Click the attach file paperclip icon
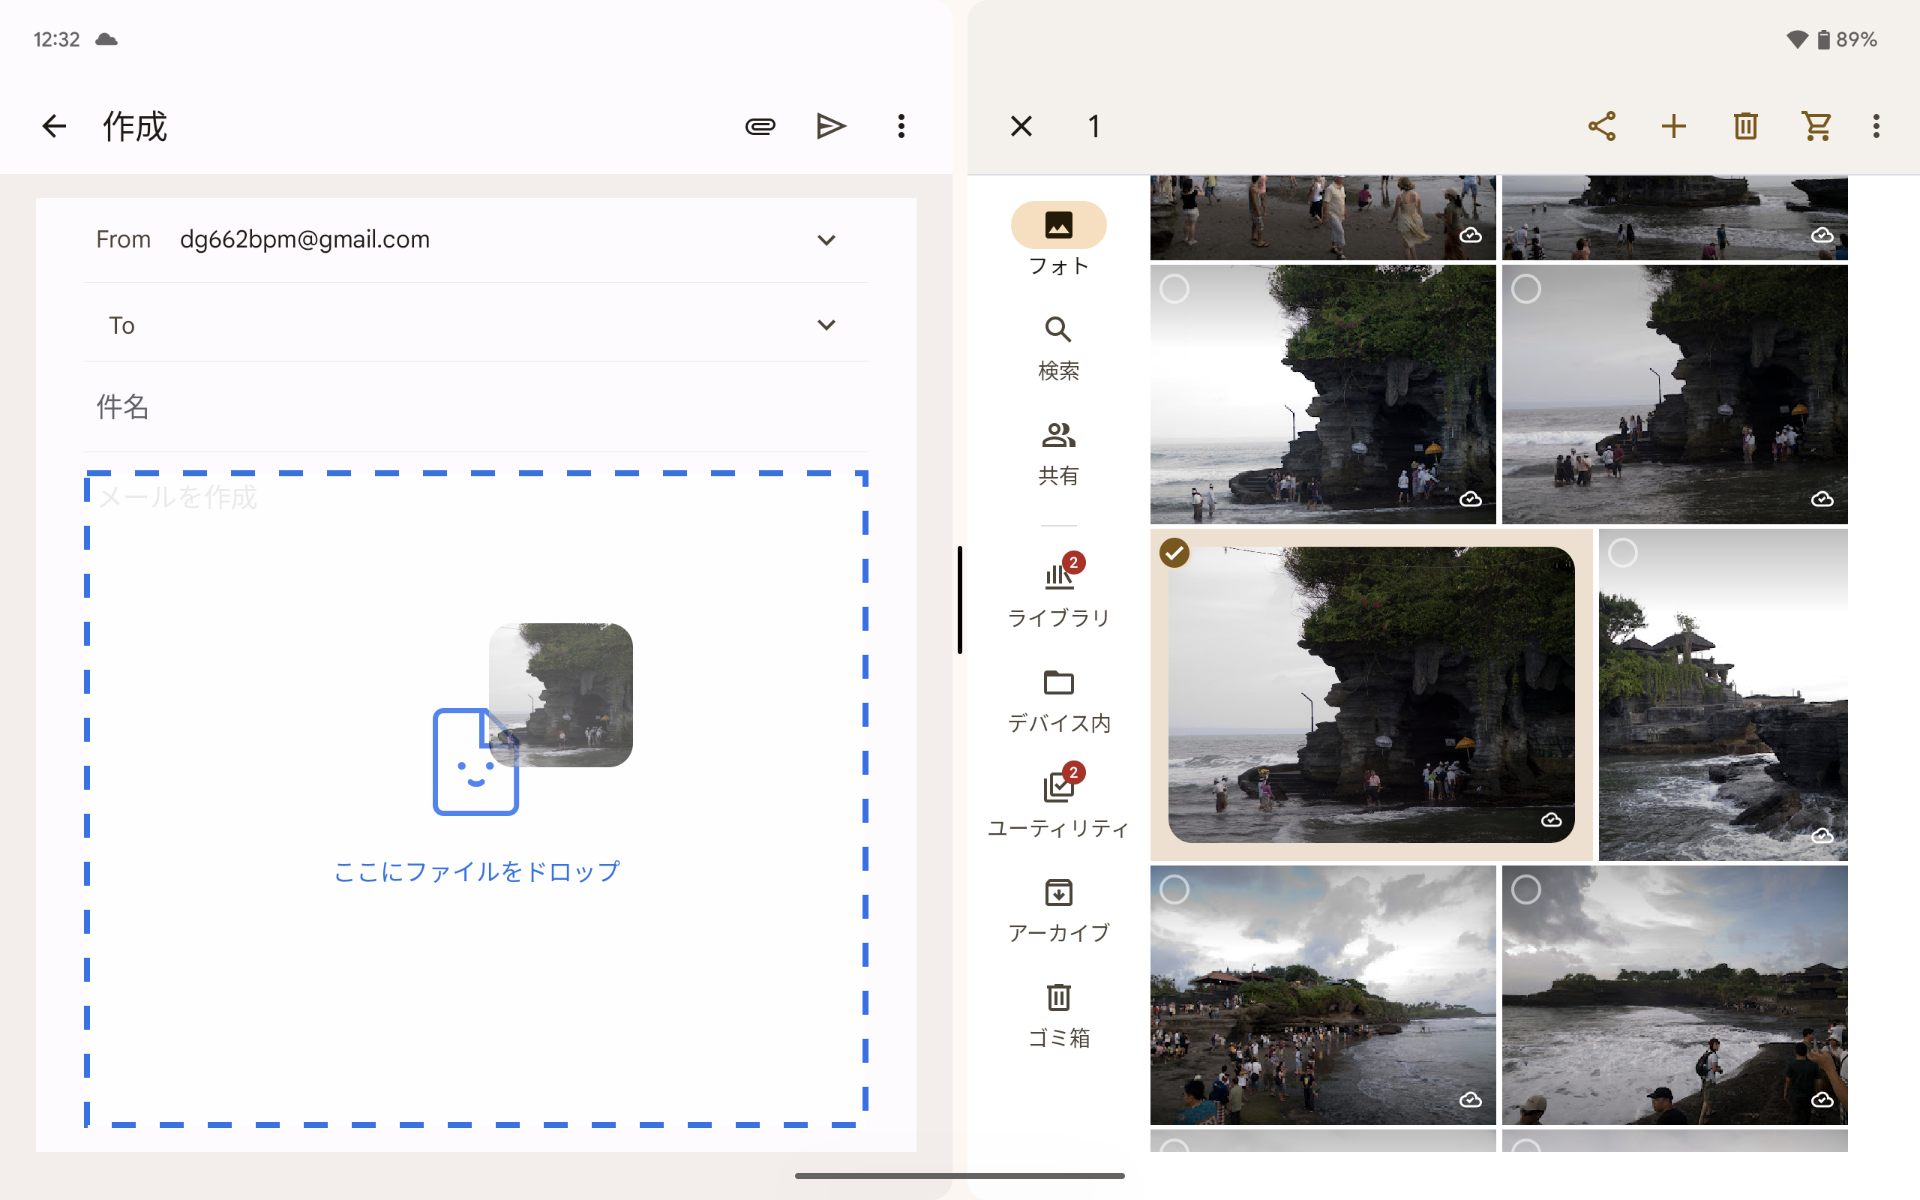 click(760, 126)
